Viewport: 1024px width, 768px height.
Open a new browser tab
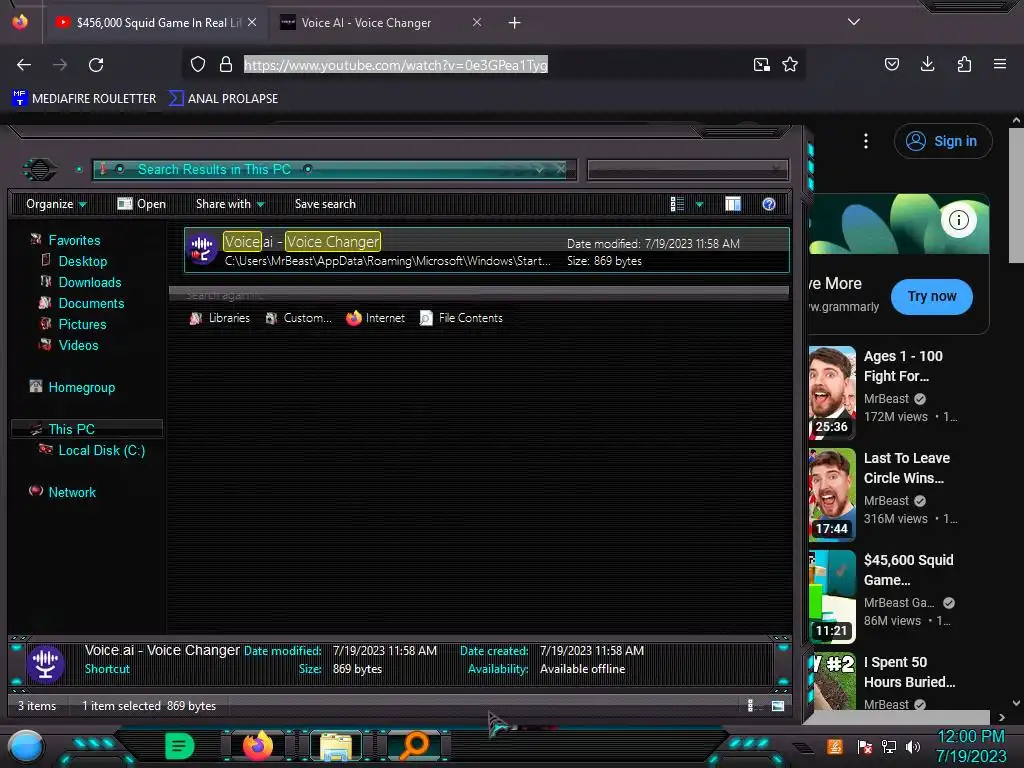pos(515,23)
